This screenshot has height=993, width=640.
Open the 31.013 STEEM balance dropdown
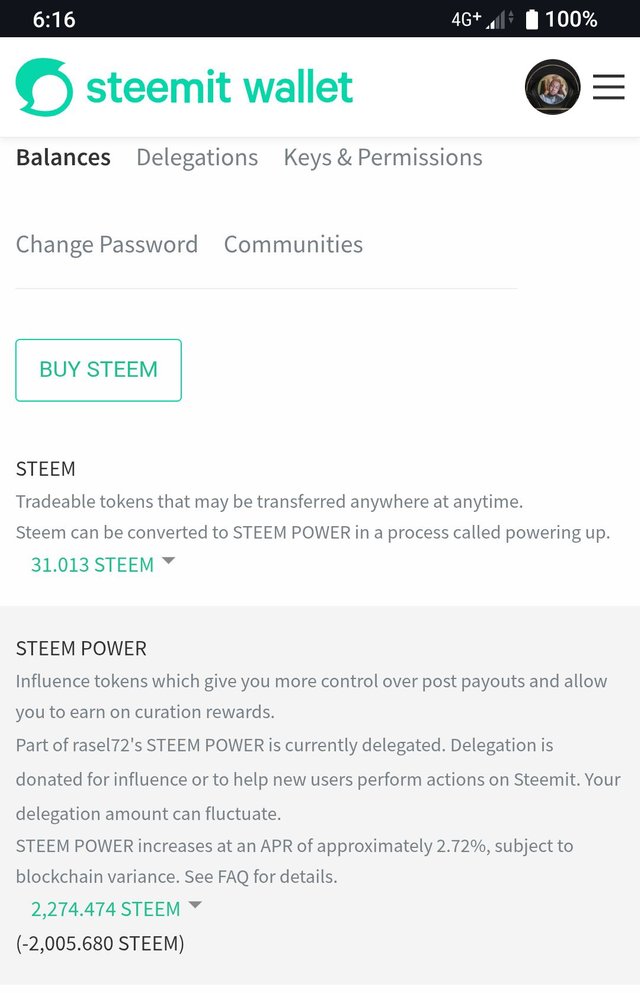pyautogui.click(x=92, y=564)
